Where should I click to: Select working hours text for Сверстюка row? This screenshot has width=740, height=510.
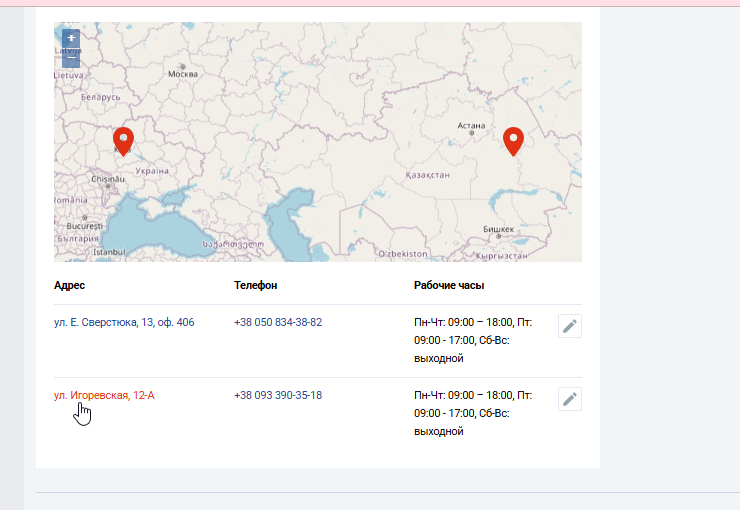[x=473, y=340]
